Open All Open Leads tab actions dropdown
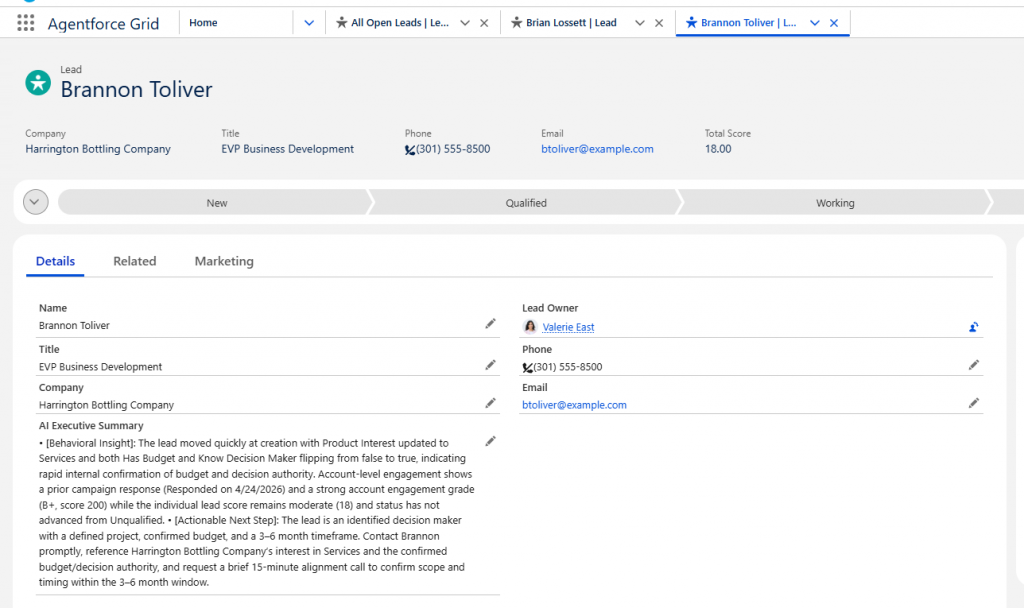The height and width of the screenshot is (608, 1024). coord(465,23)
